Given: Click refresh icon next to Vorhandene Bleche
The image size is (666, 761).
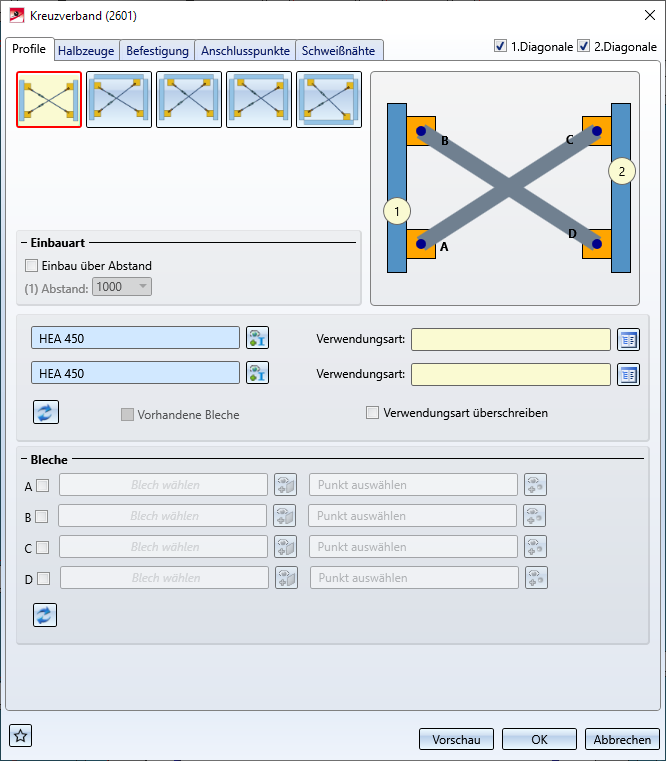Looking at the screenshot, I should [x=46, y=412].
